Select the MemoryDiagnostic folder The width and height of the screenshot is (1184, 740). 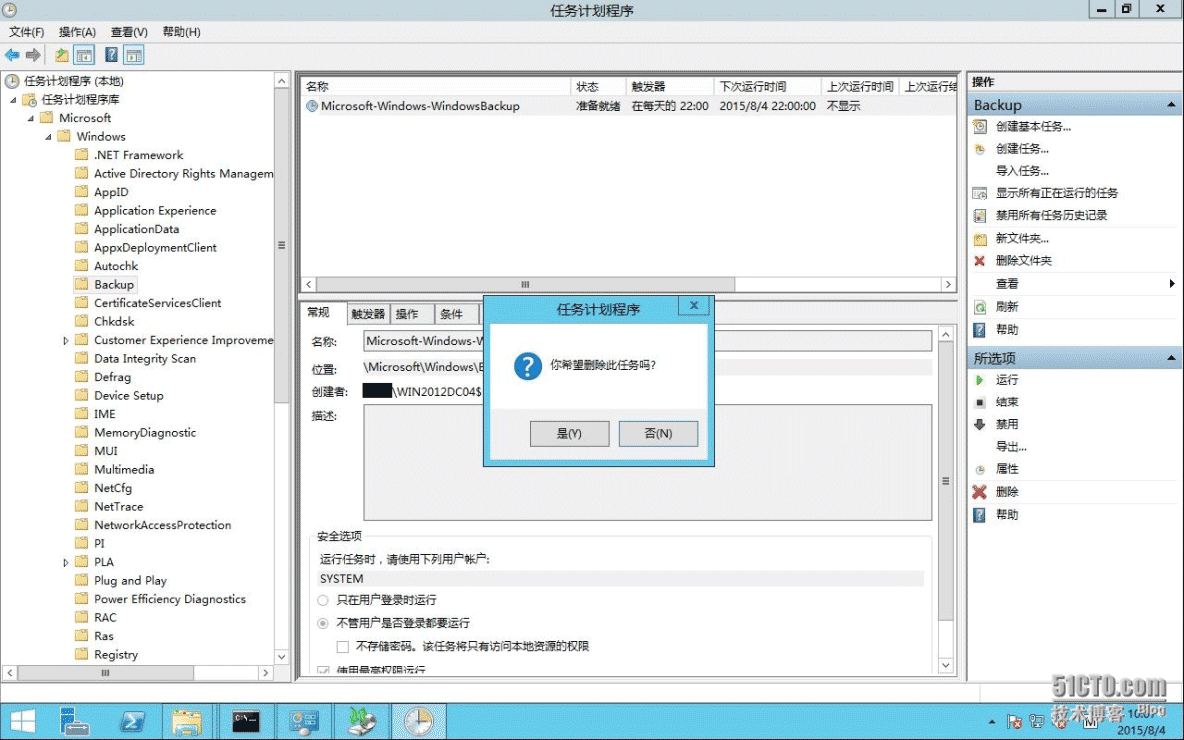pyautogui.click(x=145, y=433)
